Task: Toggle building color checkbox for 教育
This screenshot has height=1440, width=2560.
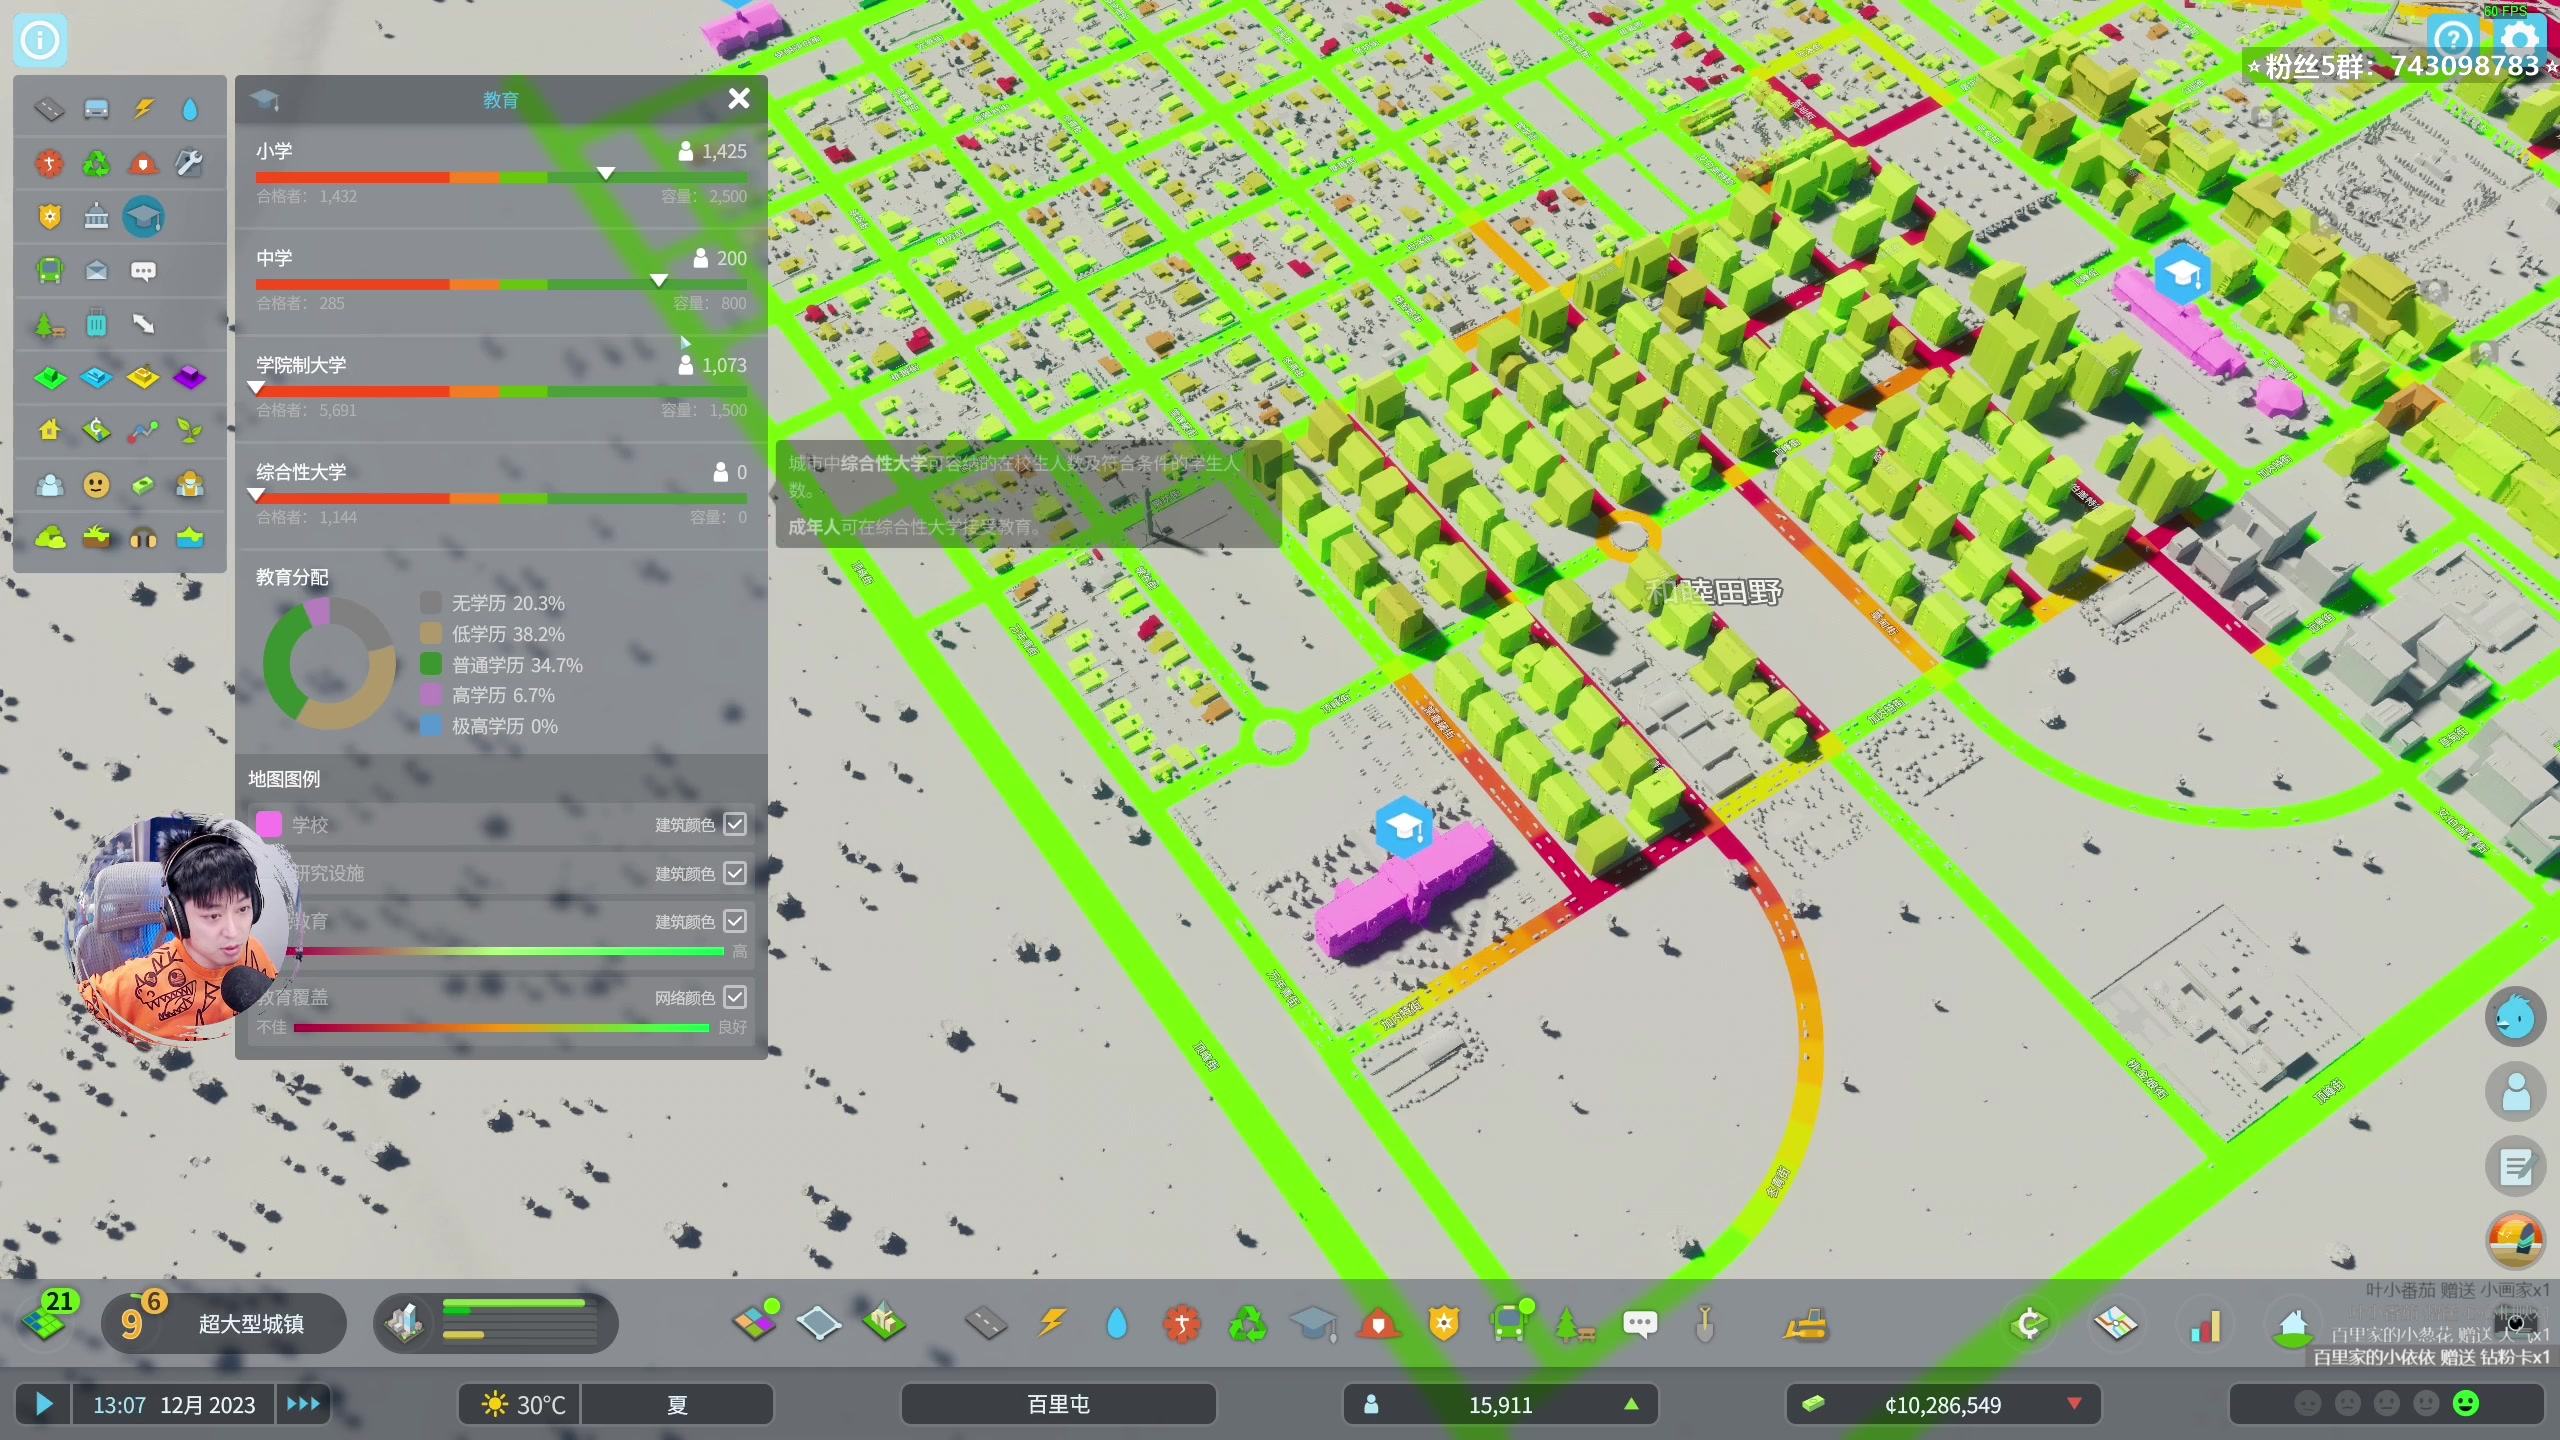Action: click(x=735, y=920)
